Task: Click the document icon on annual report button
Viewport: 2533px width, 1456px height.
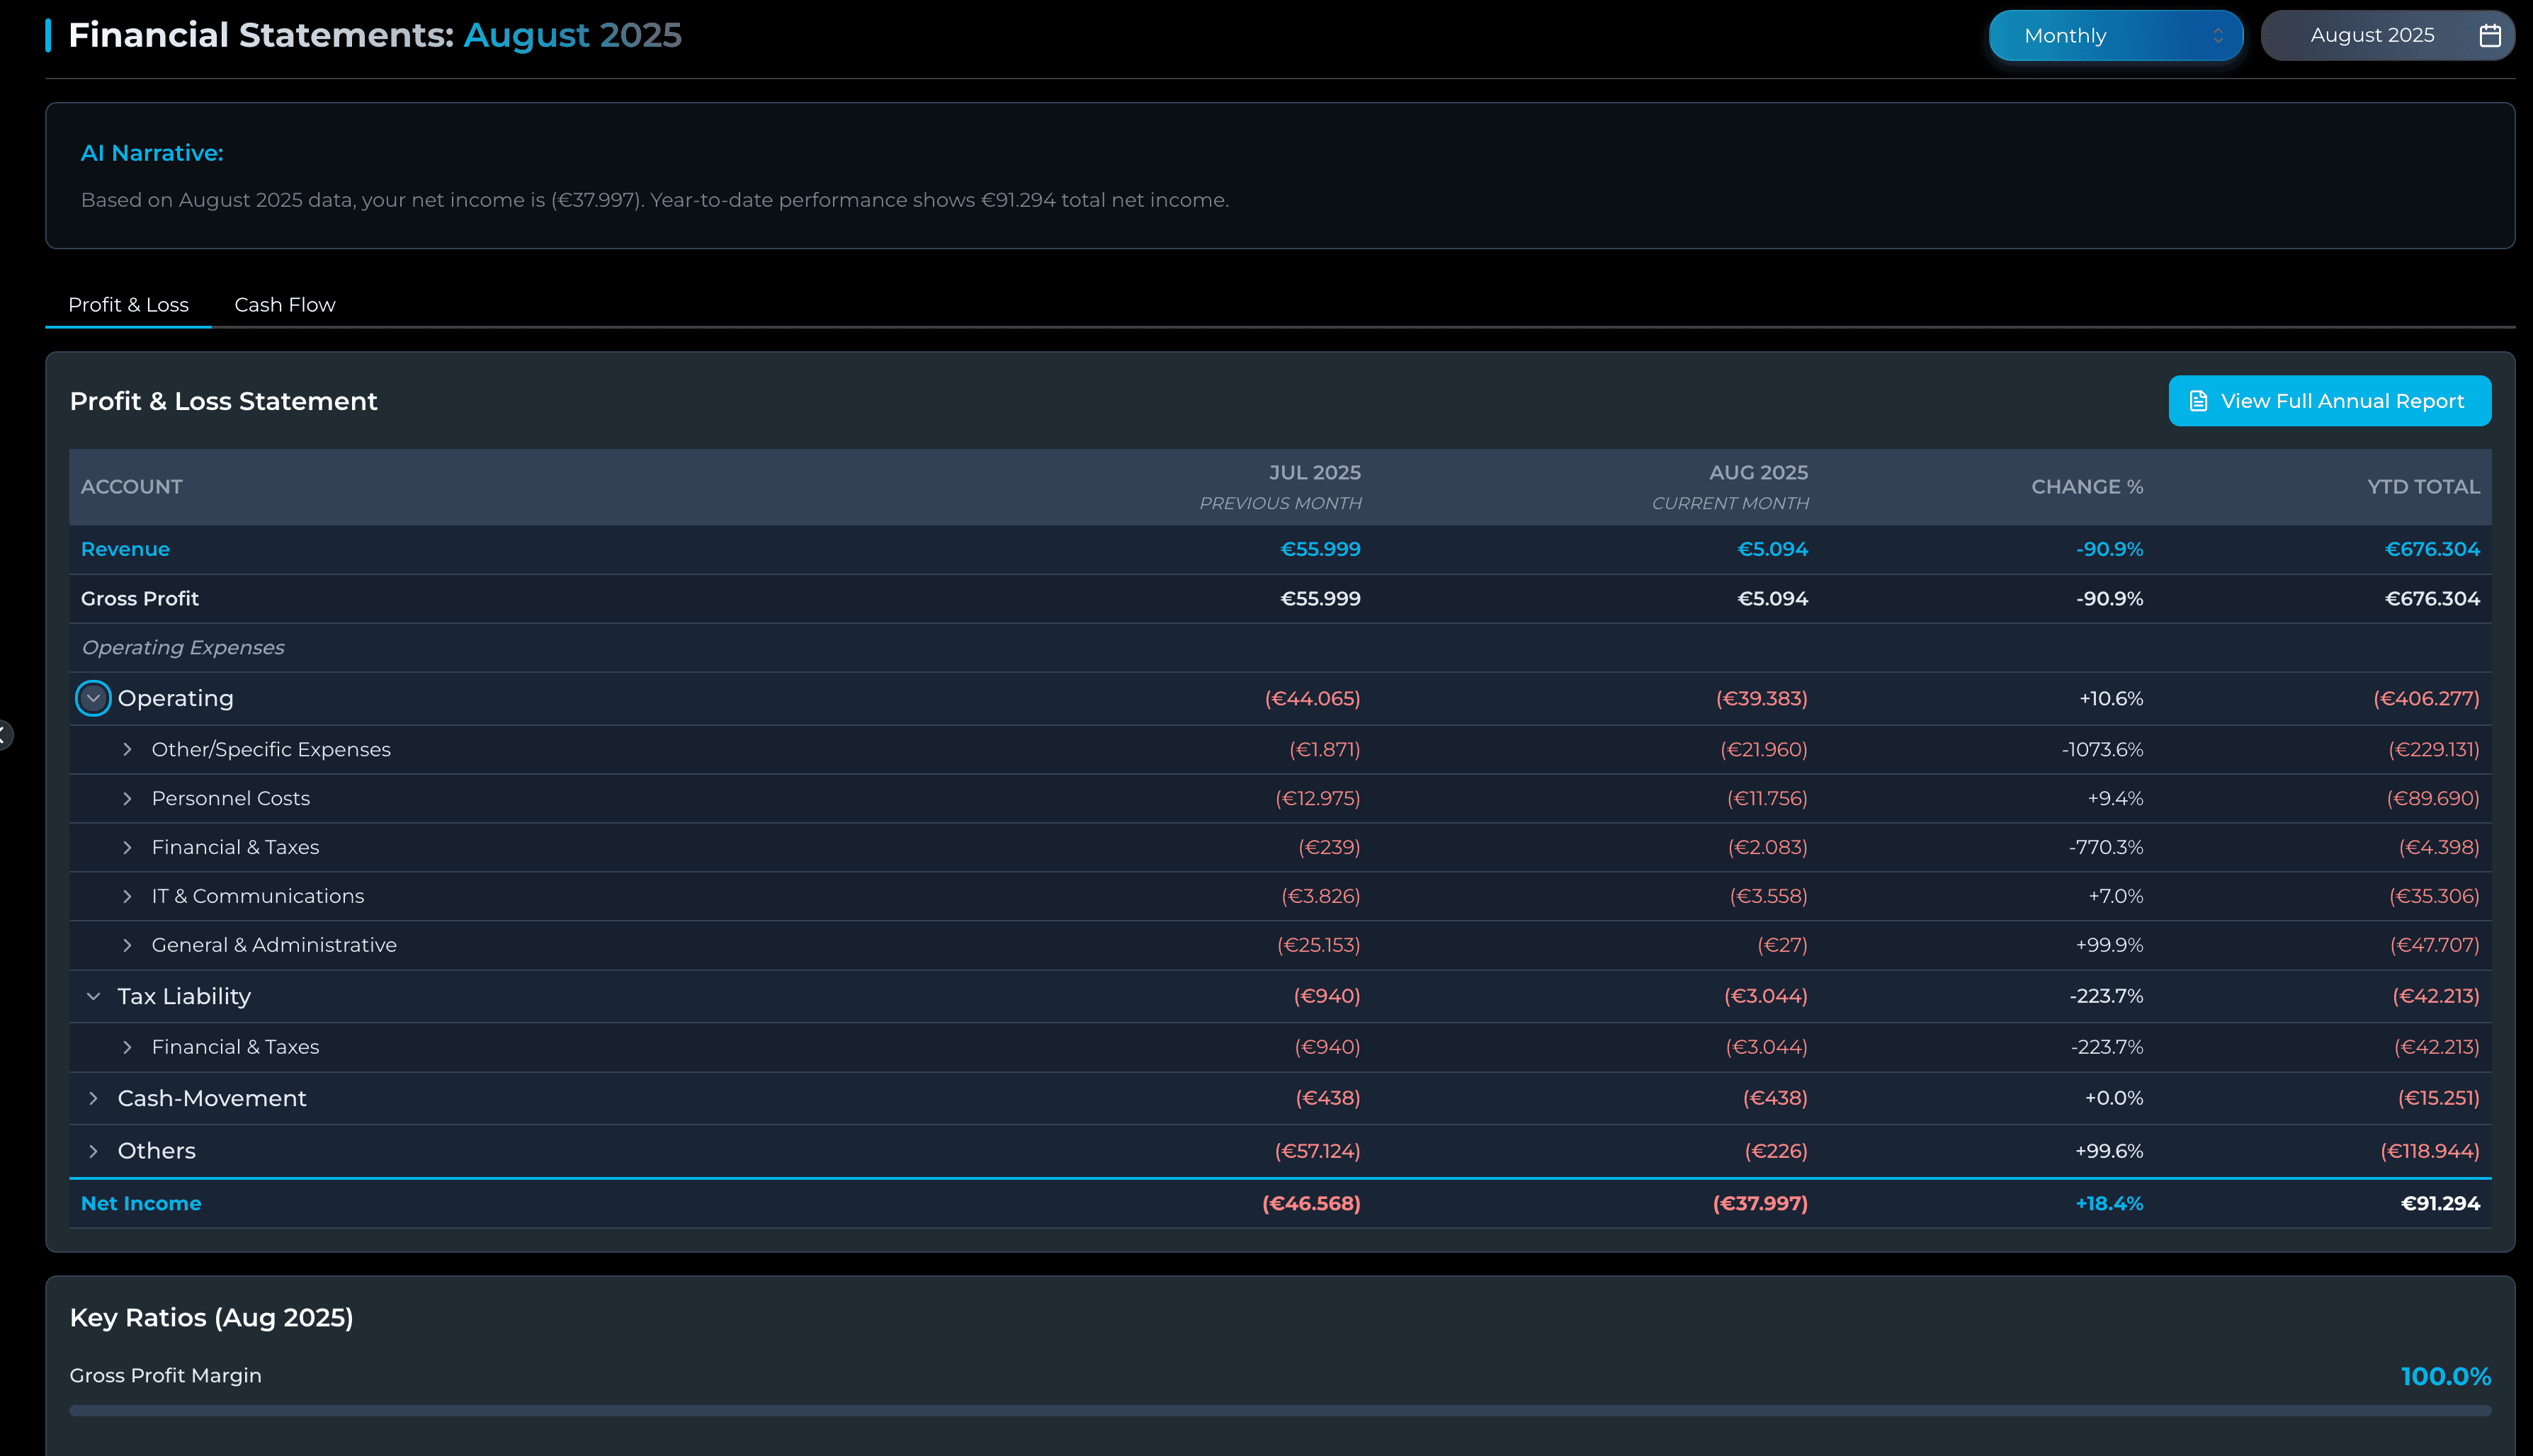Action: [x=2198, y=401]
